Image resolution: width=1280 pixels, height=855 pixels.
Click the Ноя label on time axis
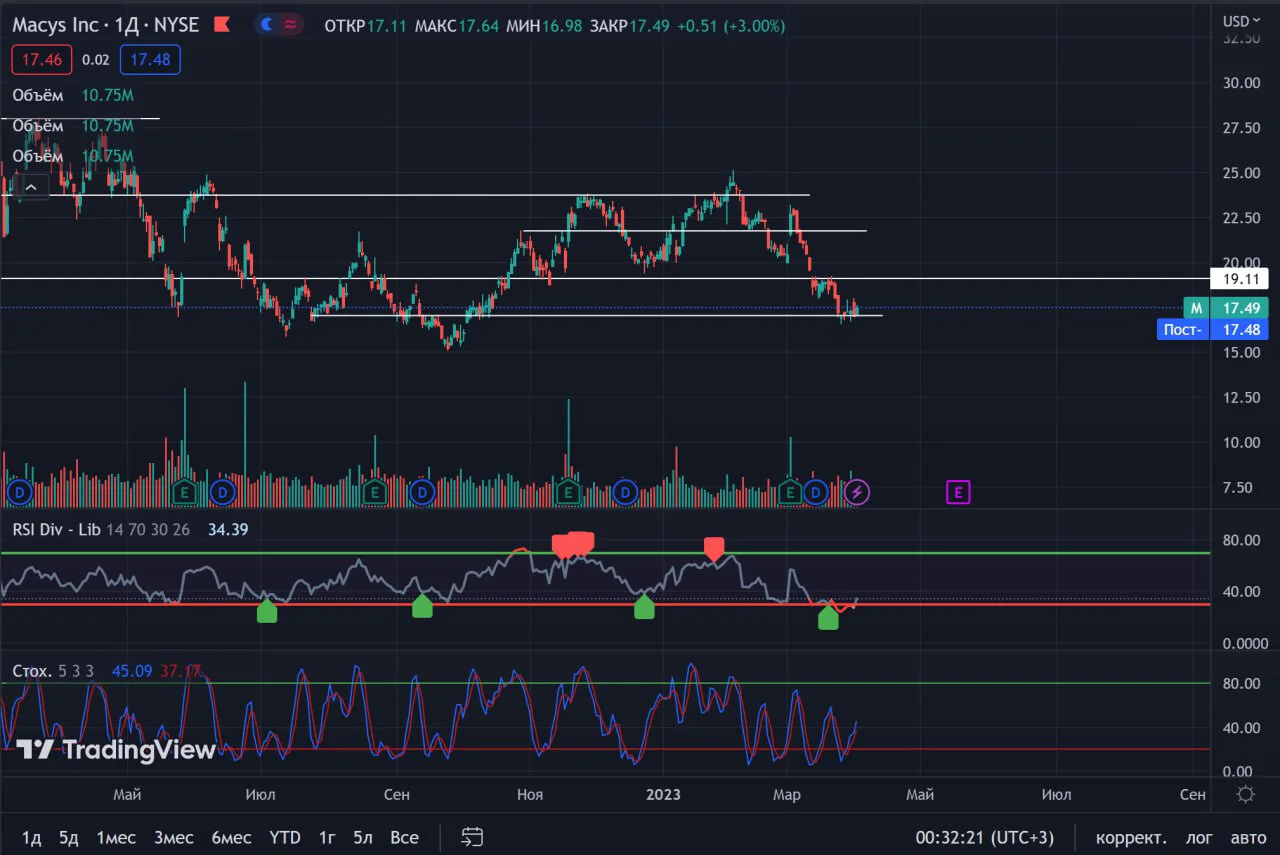530,794
